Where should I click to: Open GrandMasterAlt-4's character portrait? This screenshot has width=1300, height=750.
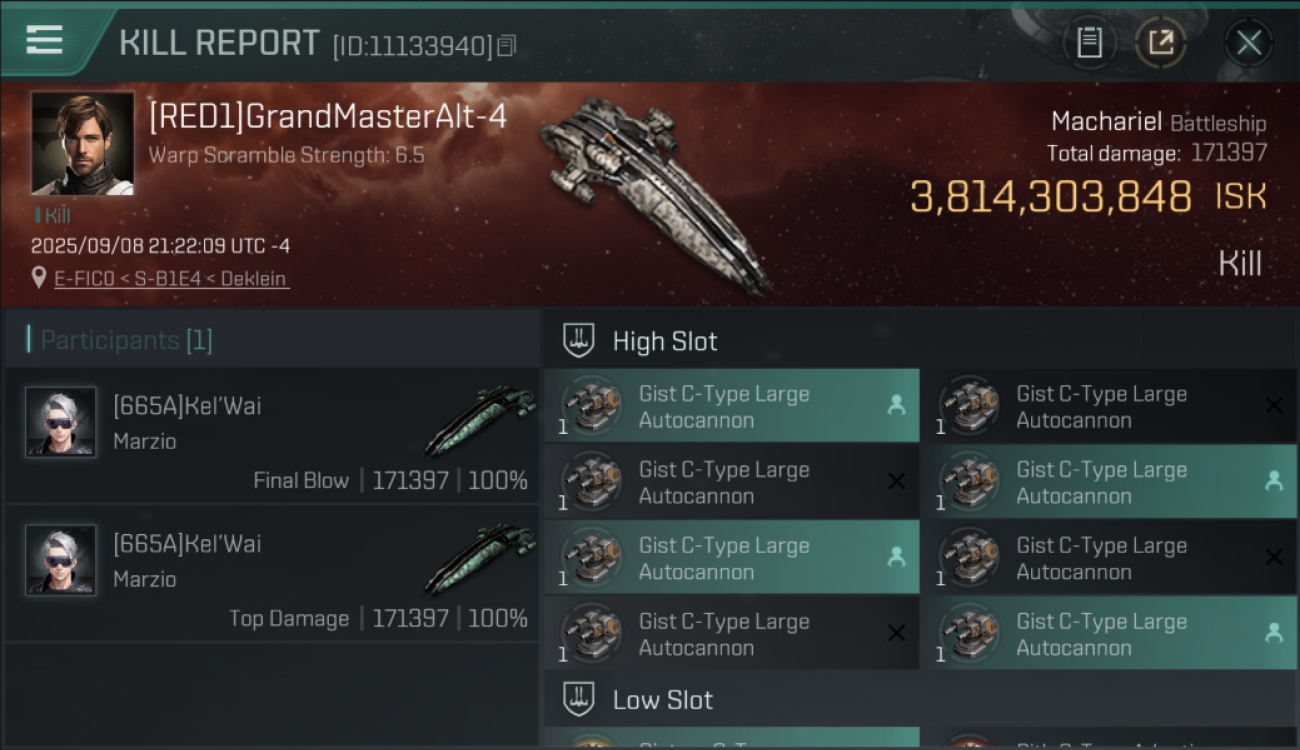tap(82, 143)
